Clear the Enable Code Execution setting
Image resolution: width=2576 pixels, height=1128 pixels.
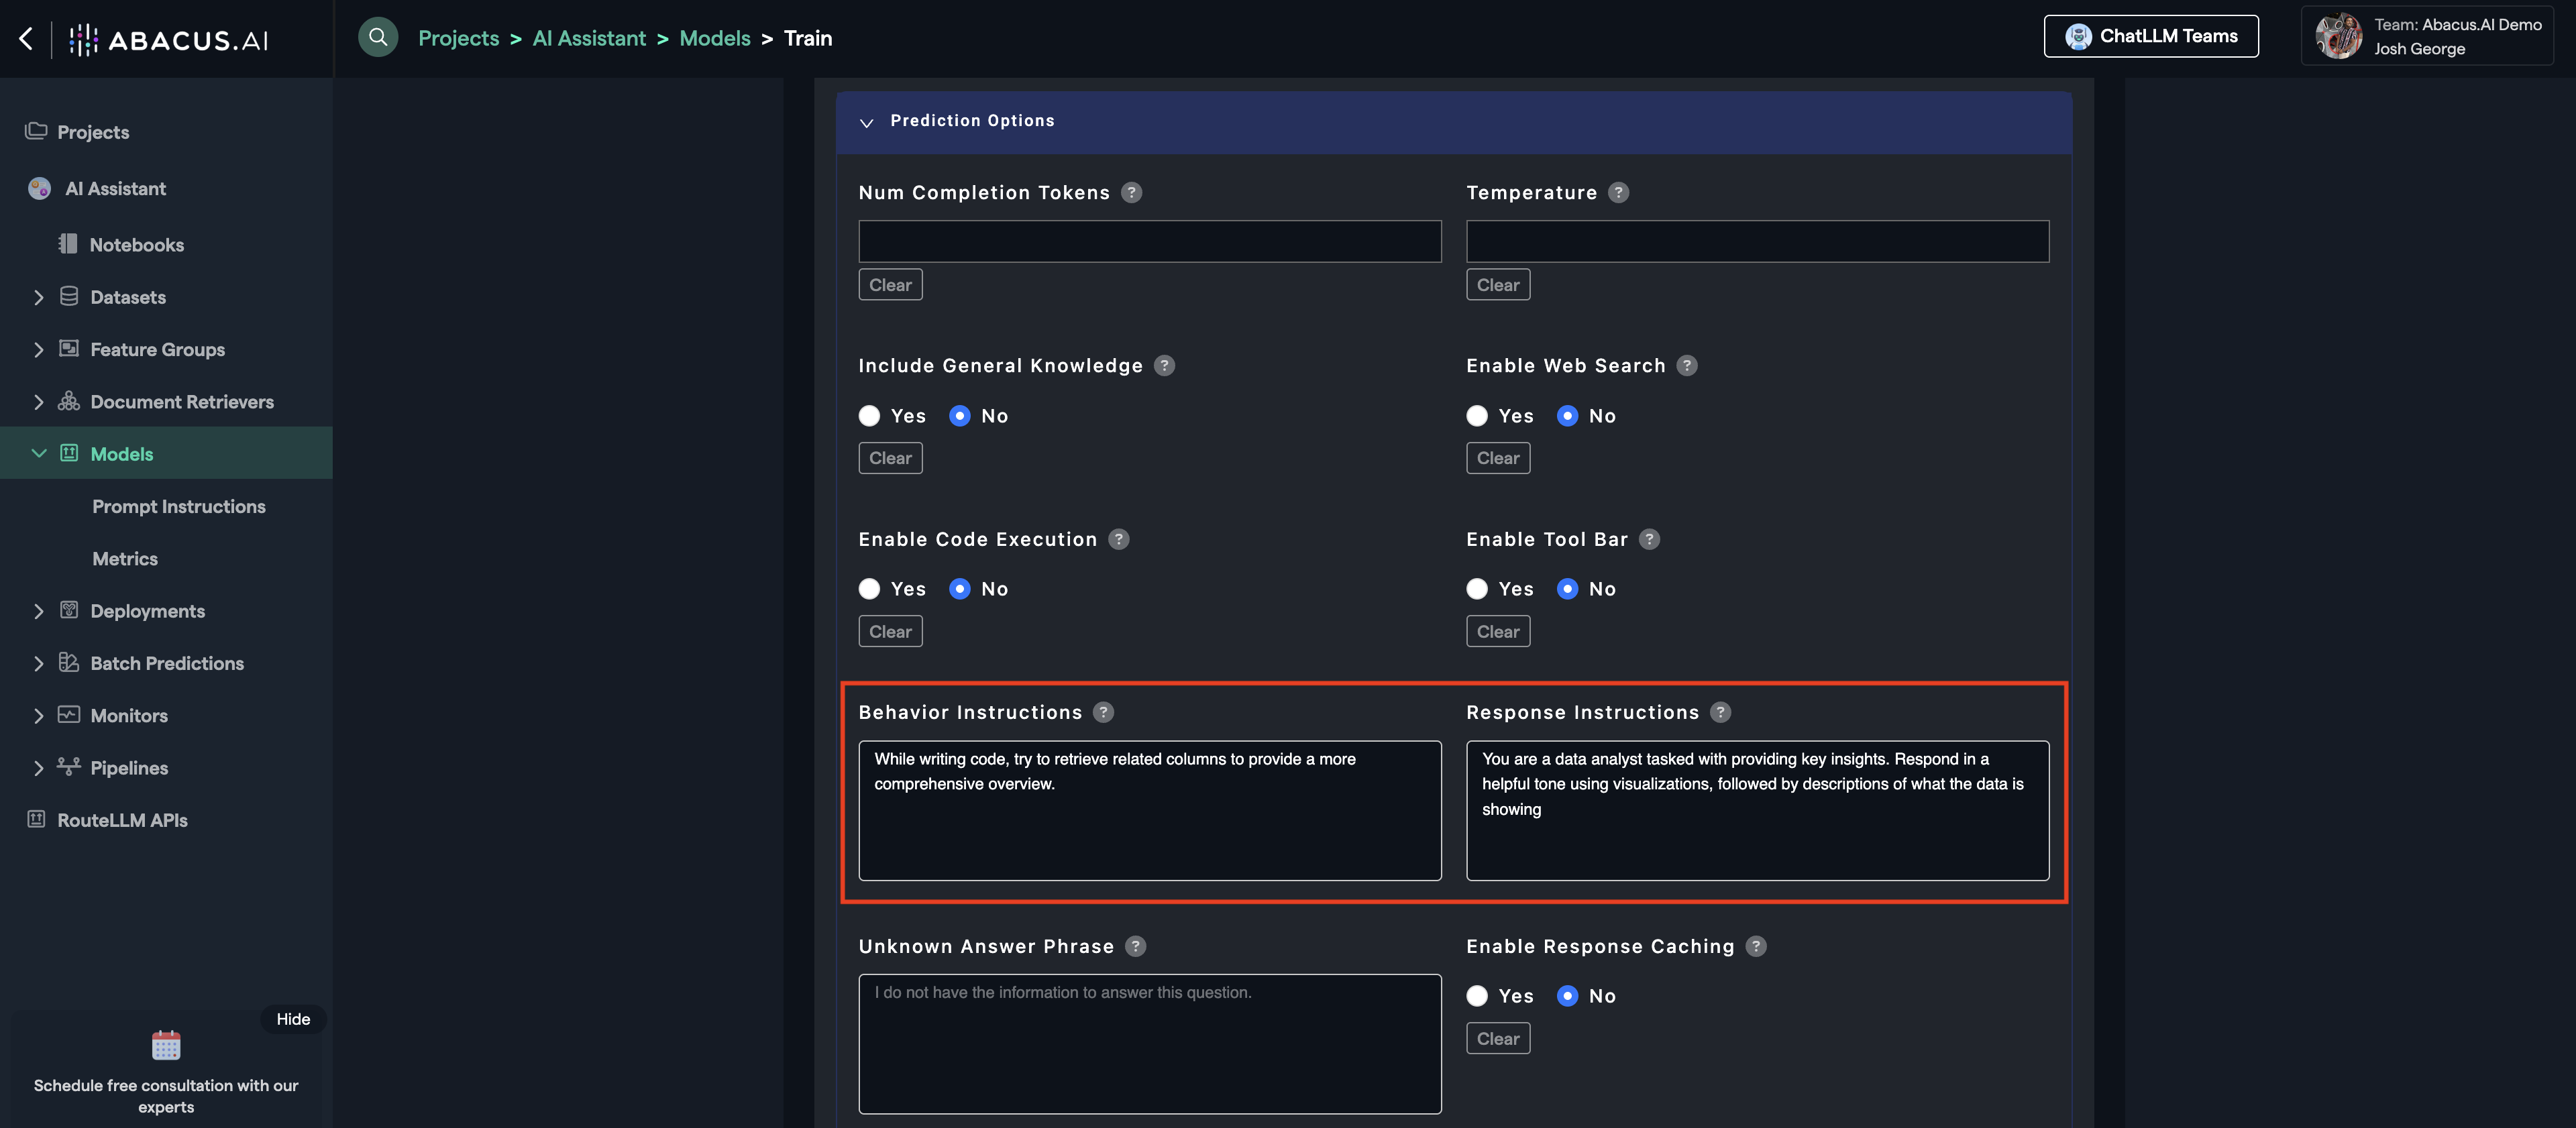click(x=890, y=631)
